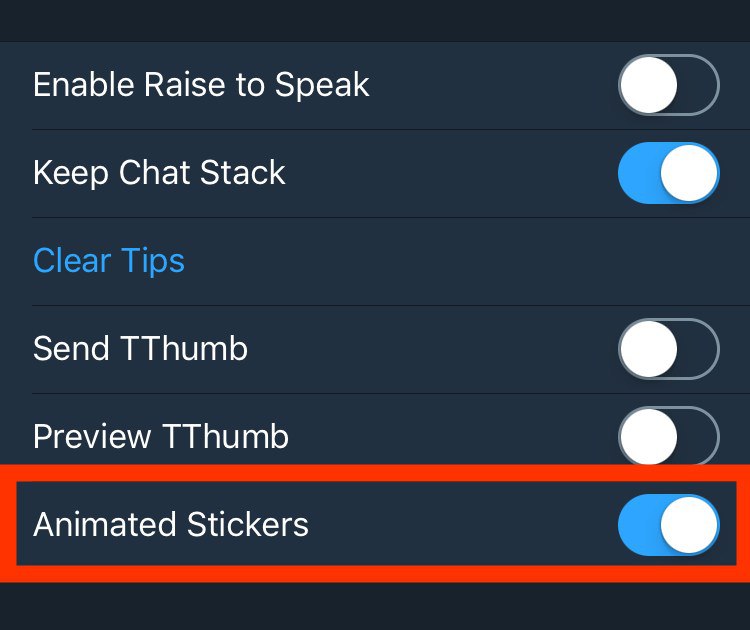
Task: Enable the Send TThumb toggle
Action: tap(668, 349)
